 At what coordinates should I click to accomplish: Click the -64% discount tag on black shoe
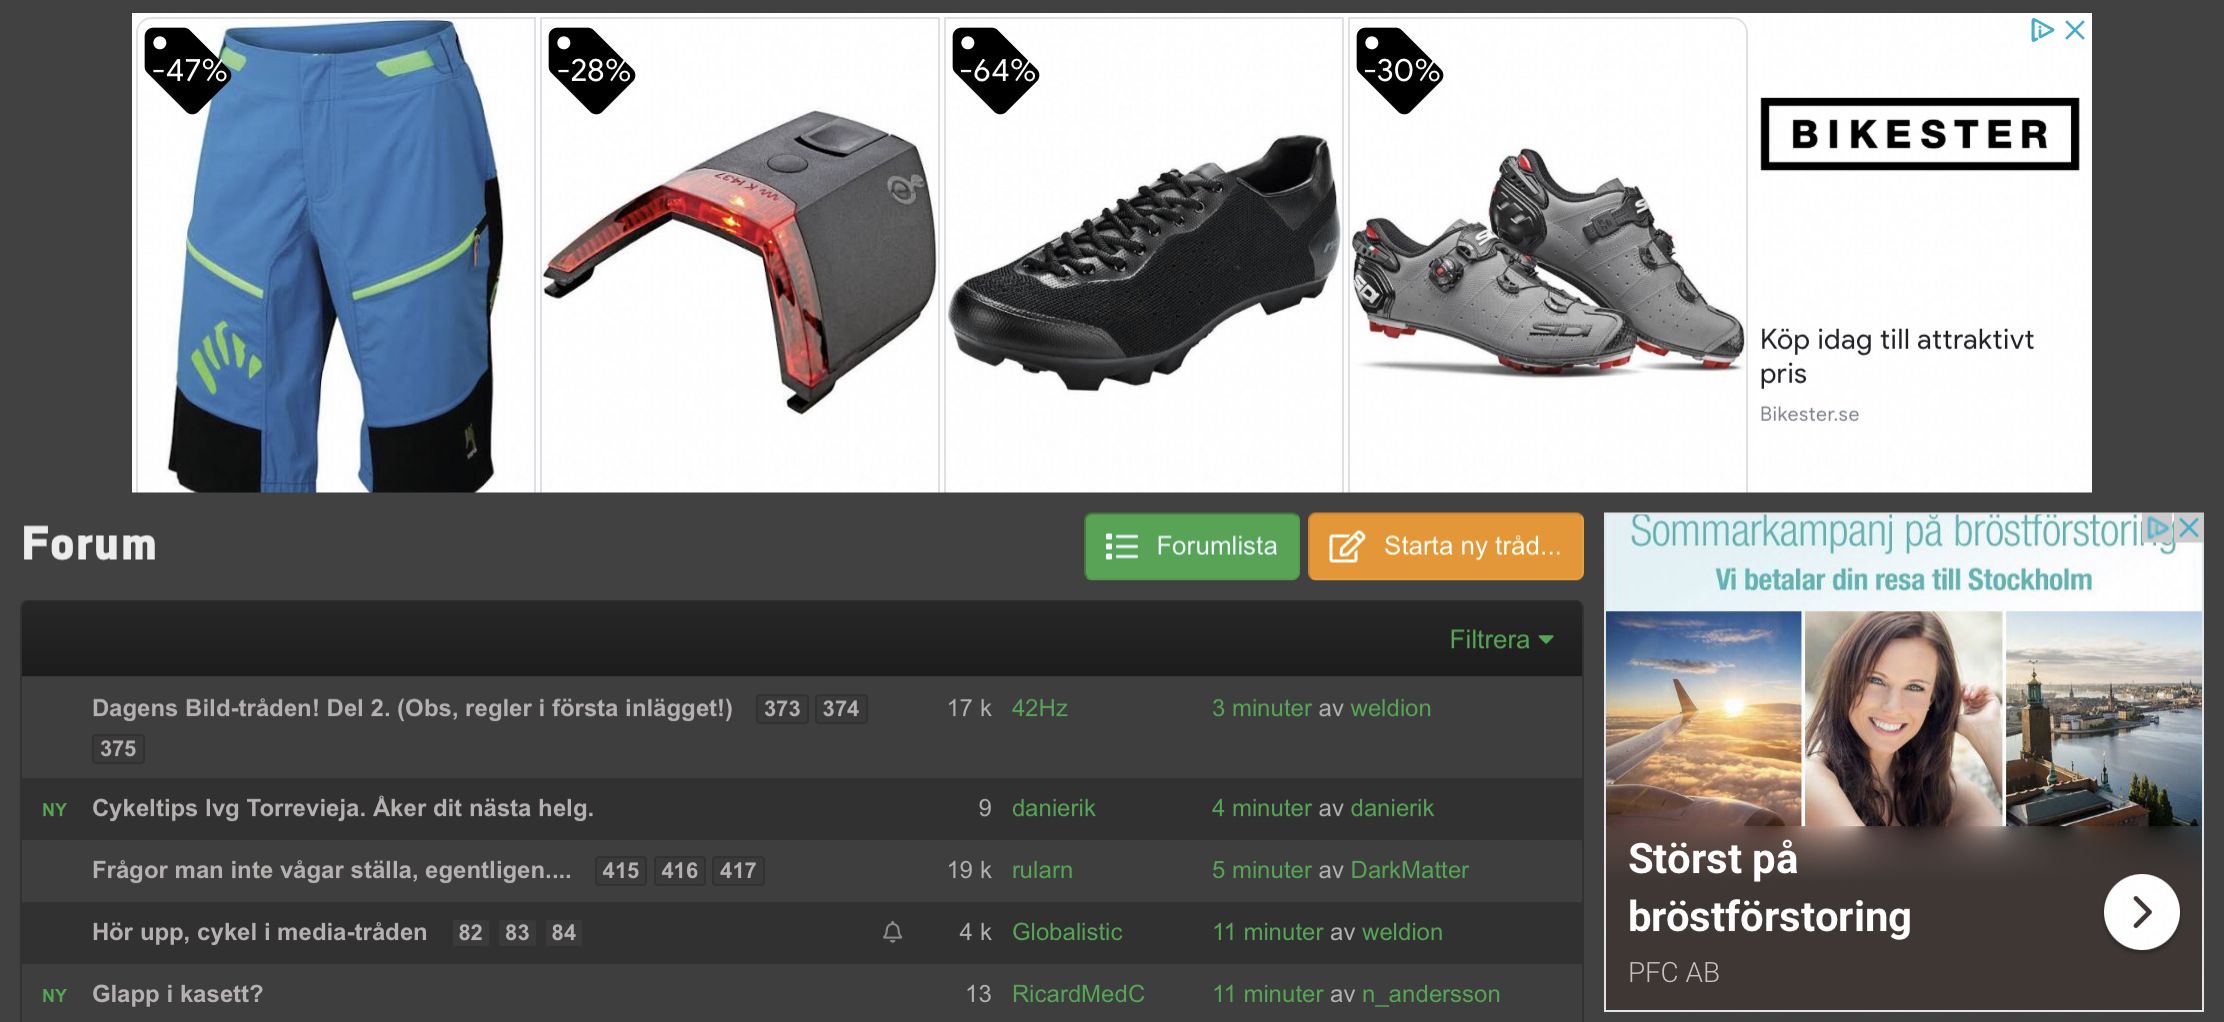pyautogui.click(x=996, y=70)
